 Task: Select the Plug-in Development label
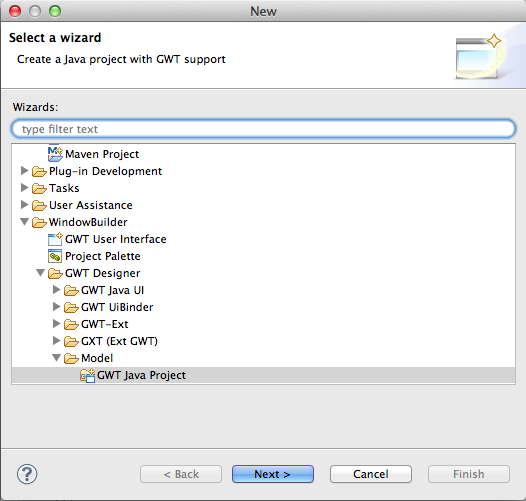(105, 171)
